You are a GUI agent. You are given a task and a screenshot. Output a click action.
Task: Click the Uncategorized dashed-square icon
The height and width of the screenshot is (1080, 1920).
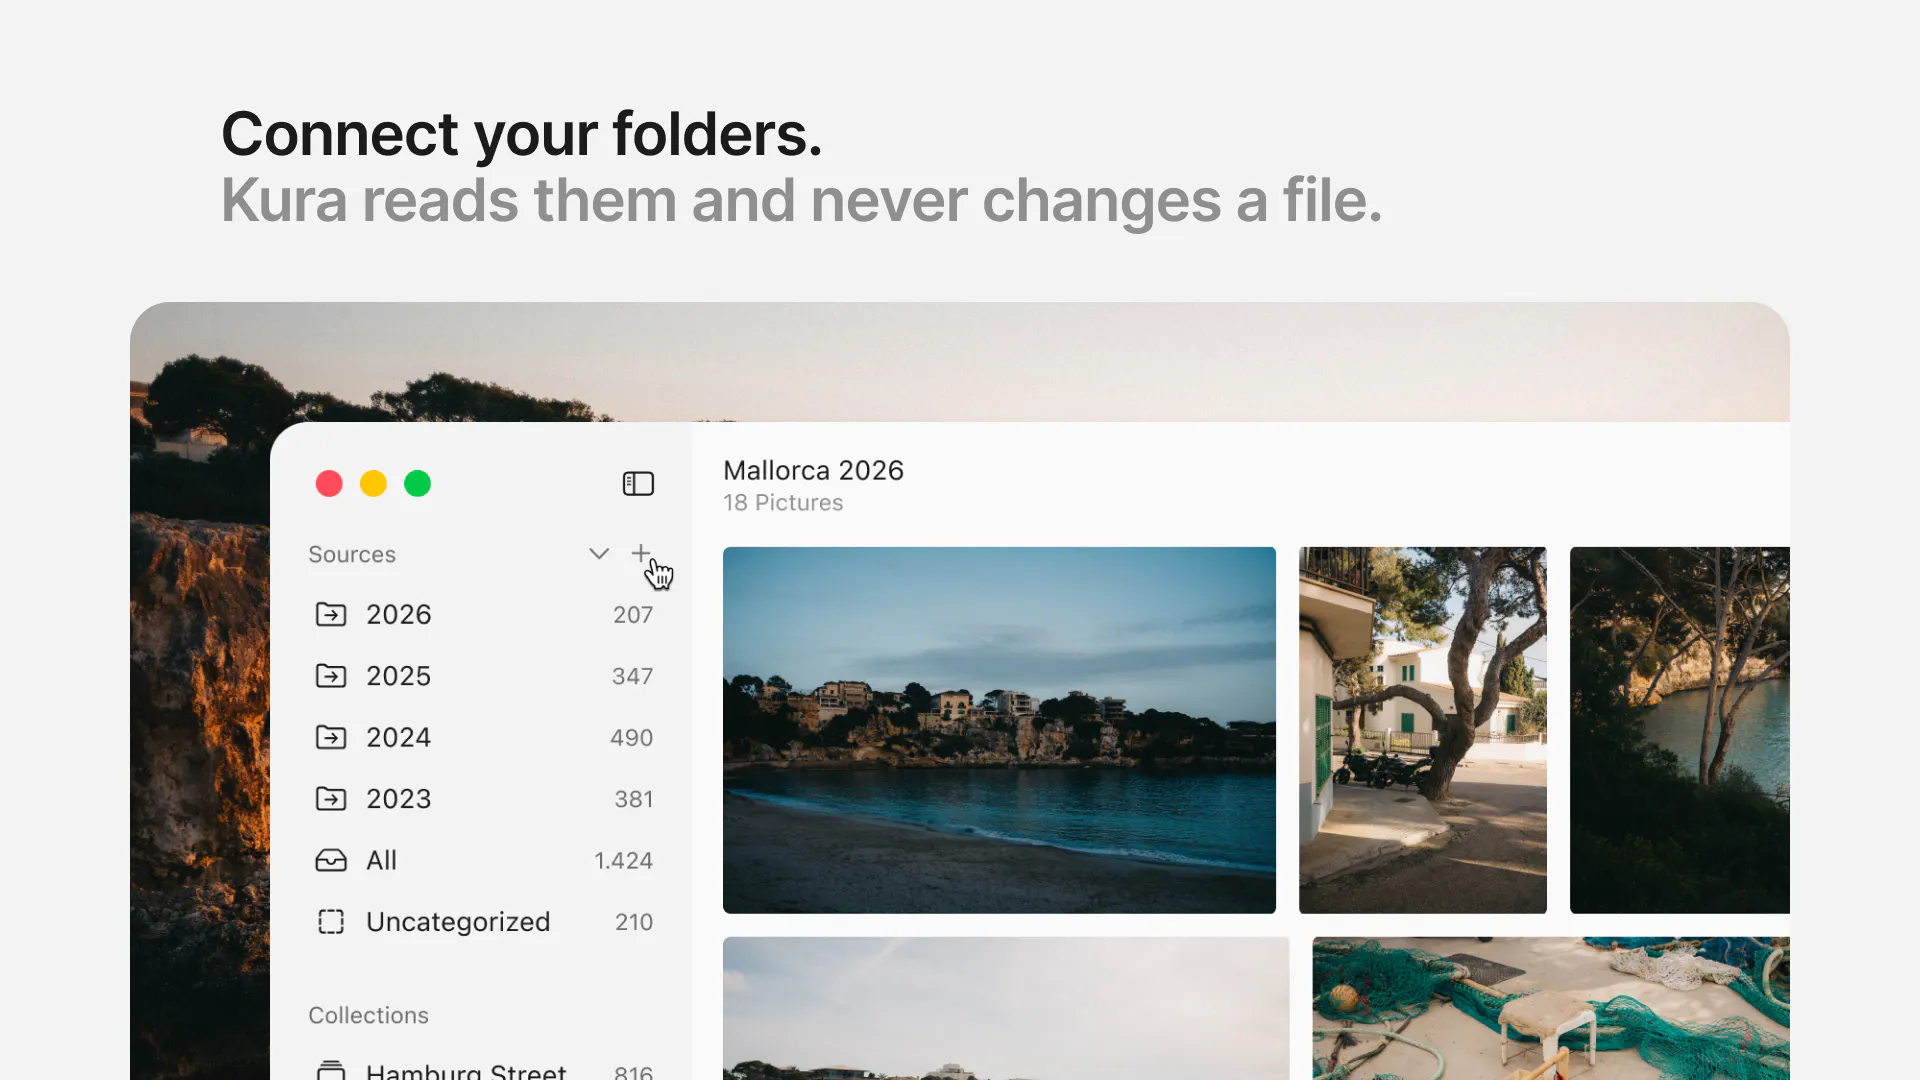click(331, 921)
